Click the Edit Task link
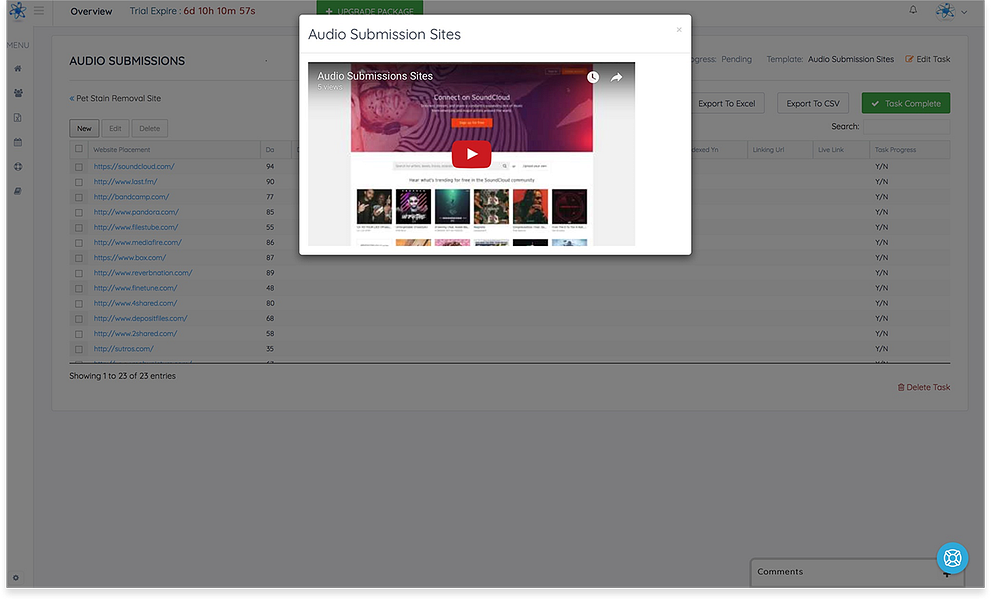 click(x=928, y=59)
